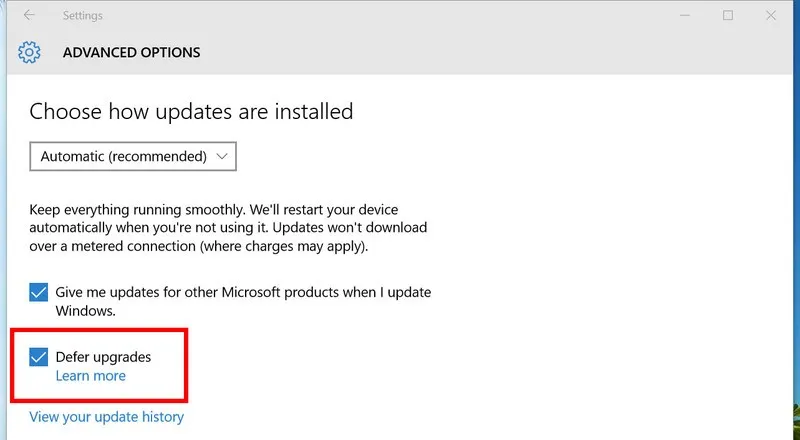Click the ADVANCED OPTIONS page title

tap(131, 52)
